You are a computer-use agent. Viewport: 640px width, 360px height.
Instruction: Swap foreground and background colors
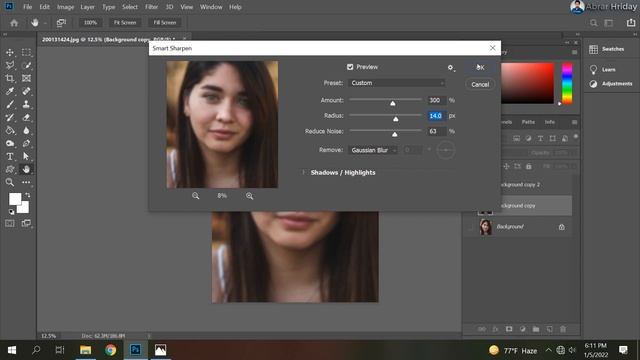27,196
